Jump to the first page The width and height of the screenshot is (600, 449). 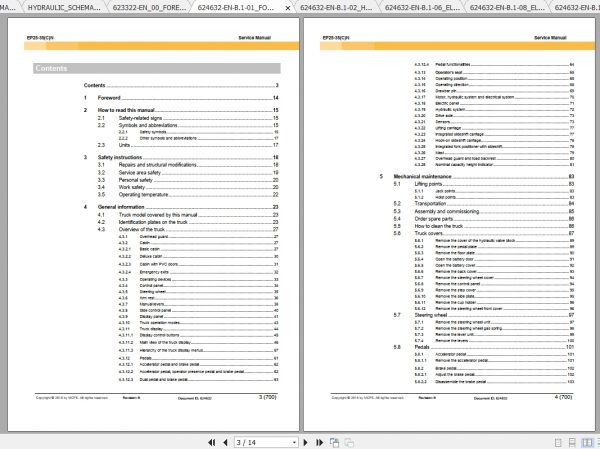tap(212, 442)
